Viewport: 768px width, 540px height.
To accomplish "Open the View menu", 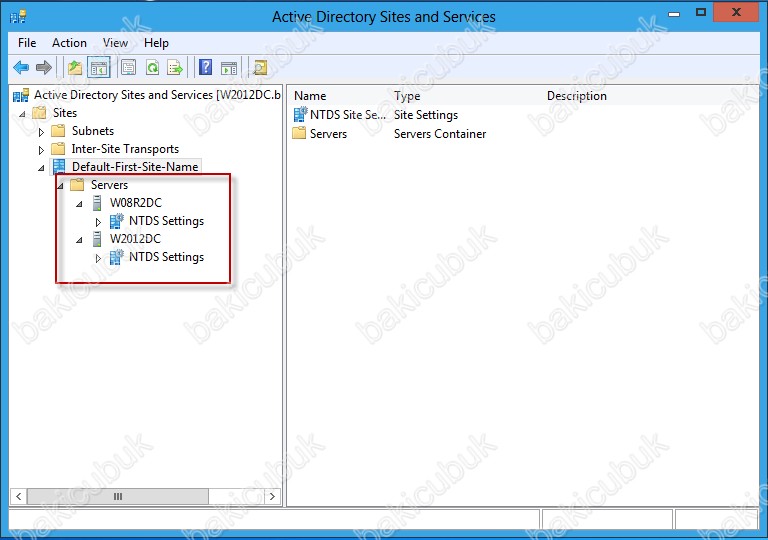I will (115, 43).
